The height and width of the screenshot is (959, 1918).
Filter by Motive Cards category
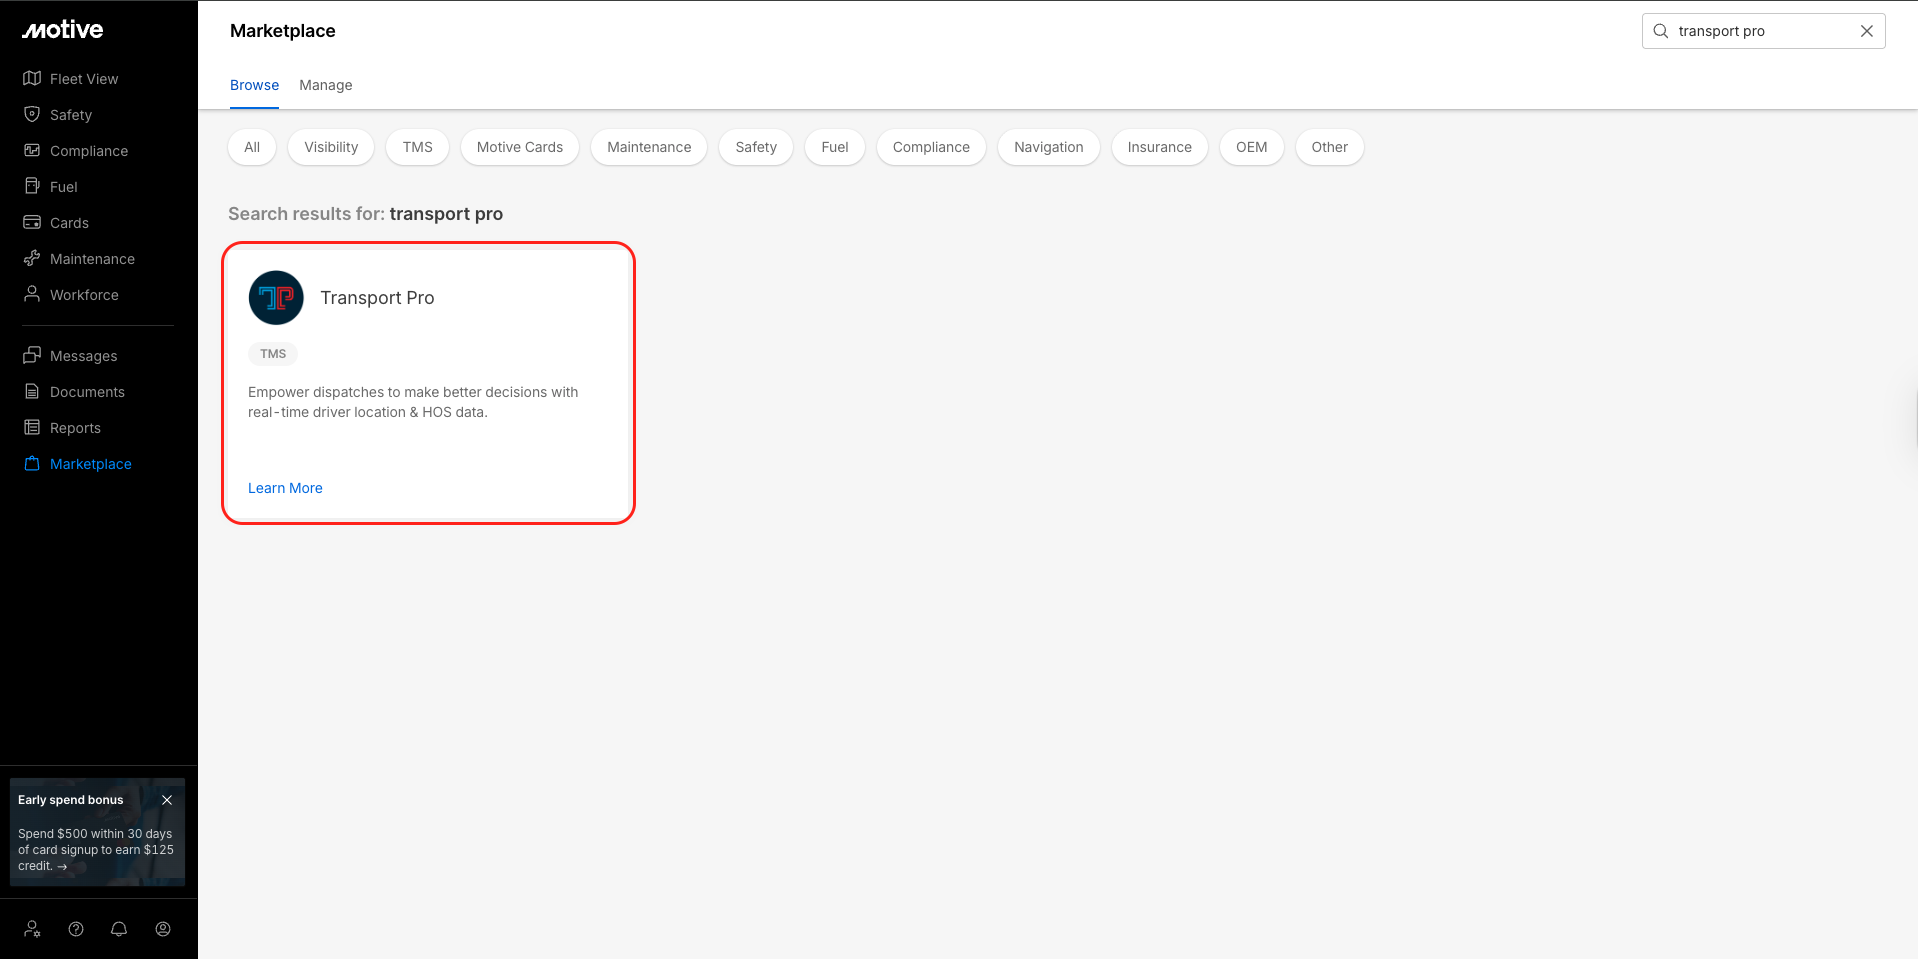pyautogui.click(x=520, y=147)
